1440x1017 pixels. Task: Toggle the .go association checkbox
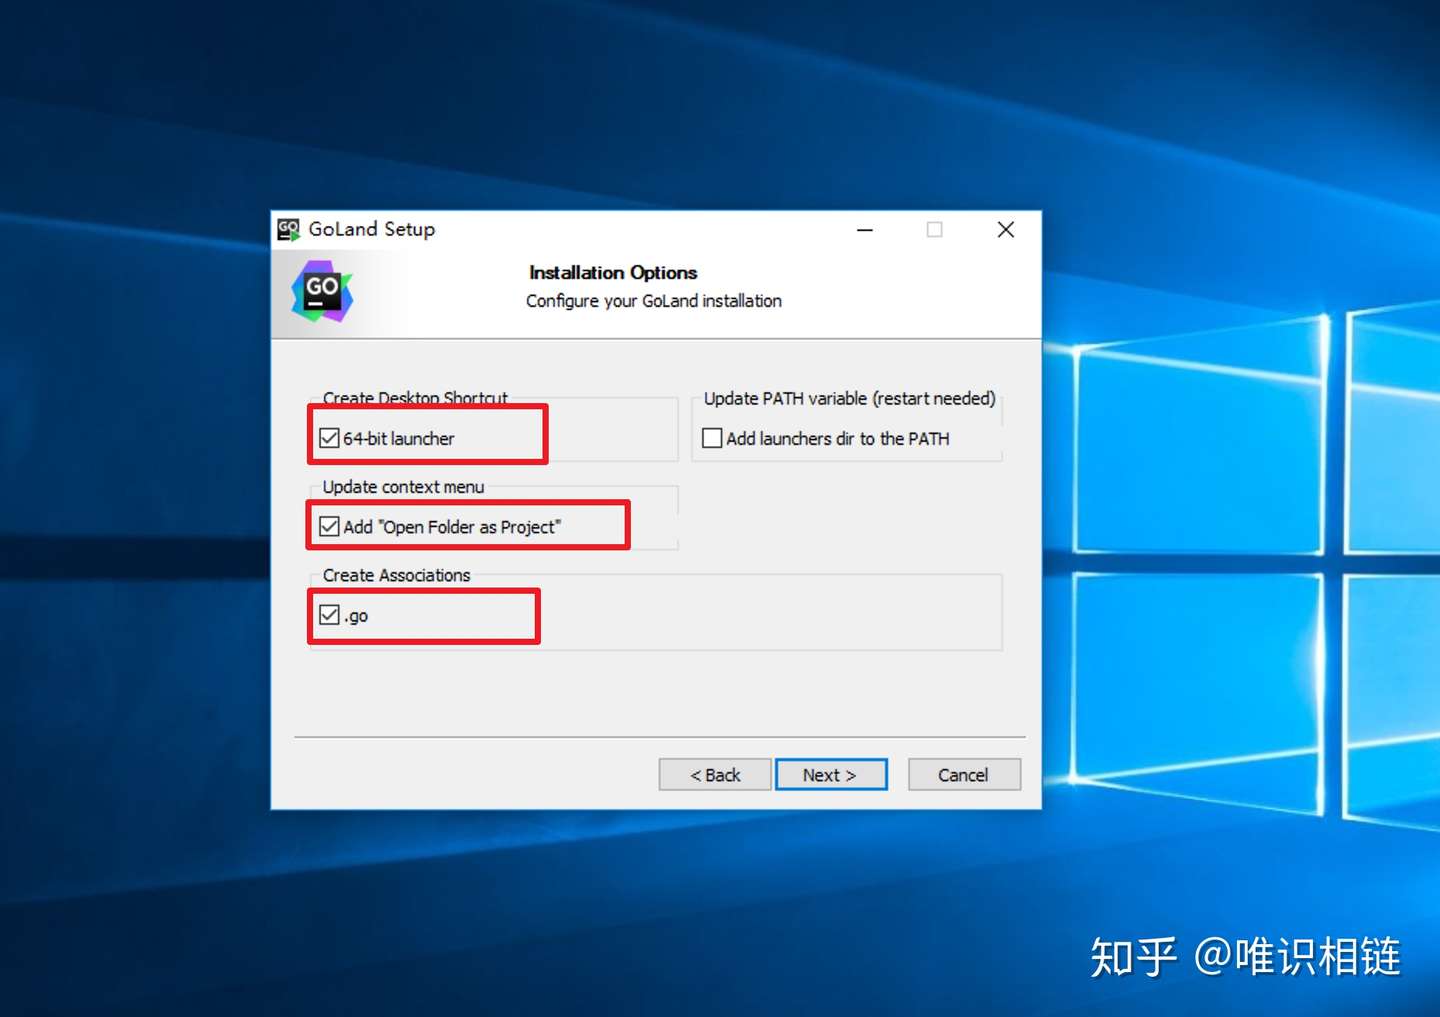point(329,614)
